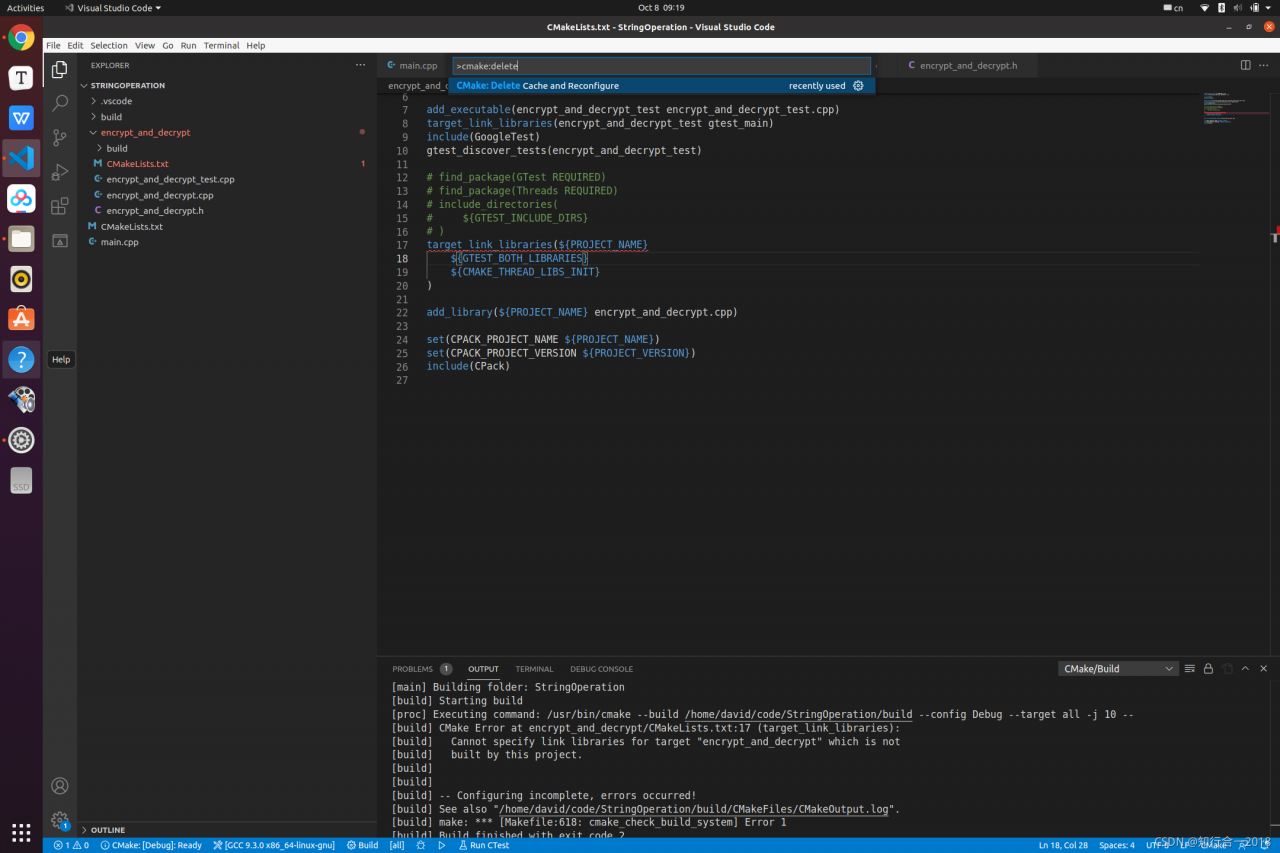This screenshot has height=853, width=1280.
Task: Show Applications grid in the dock
Action: pyautogui.click(x=21, y=831)
